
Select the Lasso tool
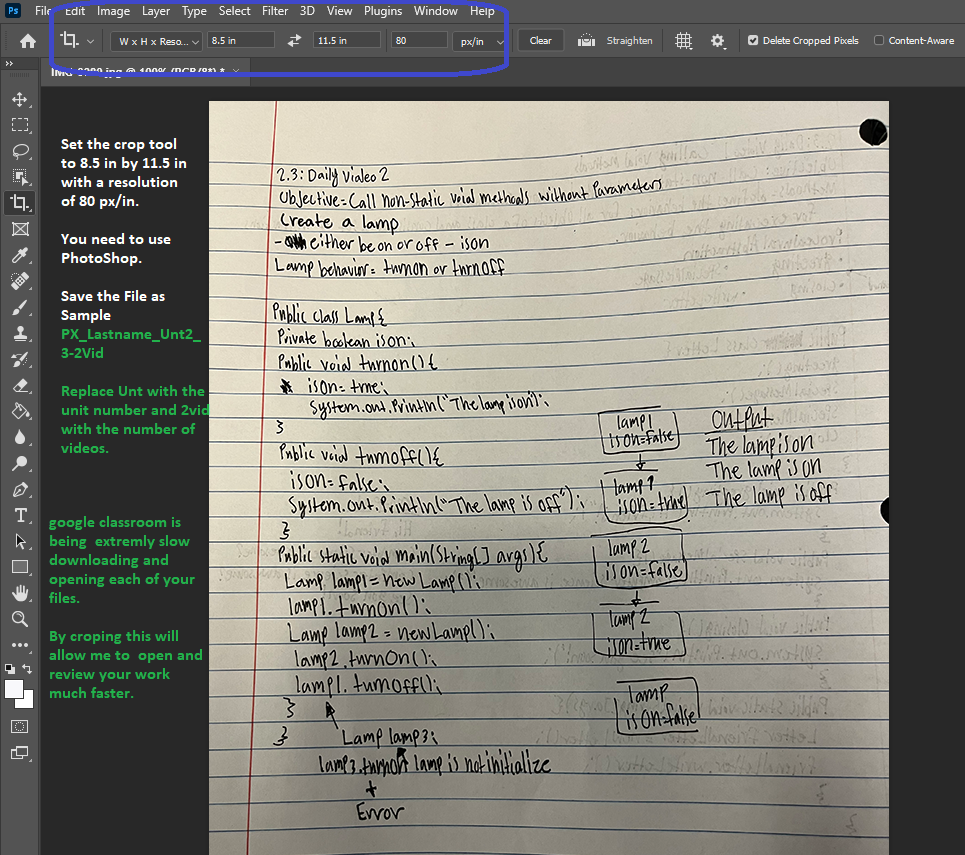pyautogui.click(x=19, y=151)
